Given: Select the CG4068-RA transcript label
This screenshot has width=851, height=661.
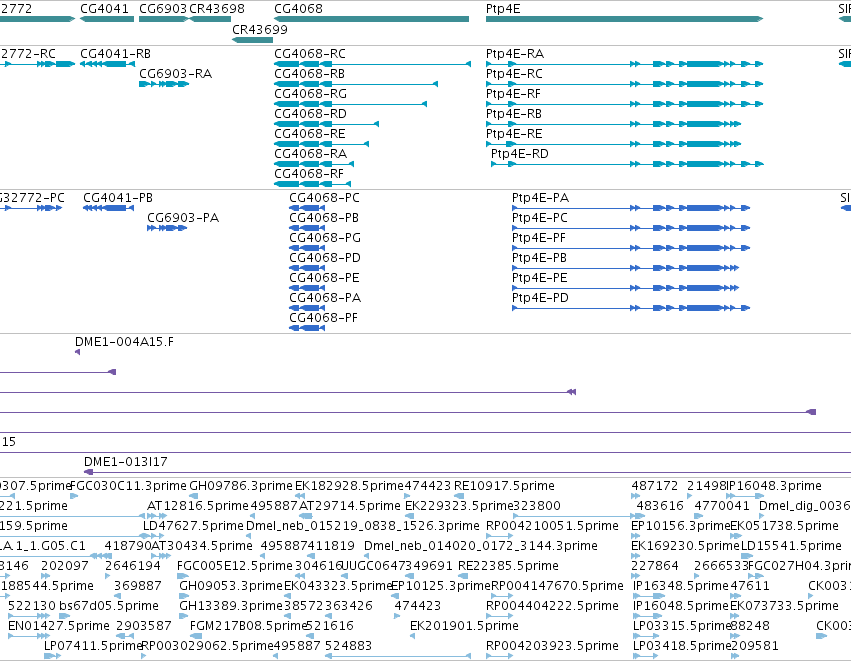Looking at the screenshot, I should pyautogui.click(x=310, y=154).
